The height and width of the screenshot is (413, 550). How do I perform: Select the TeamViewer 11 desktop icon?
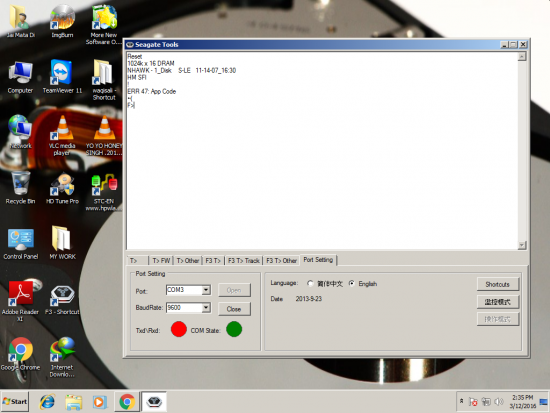point(62,76)
